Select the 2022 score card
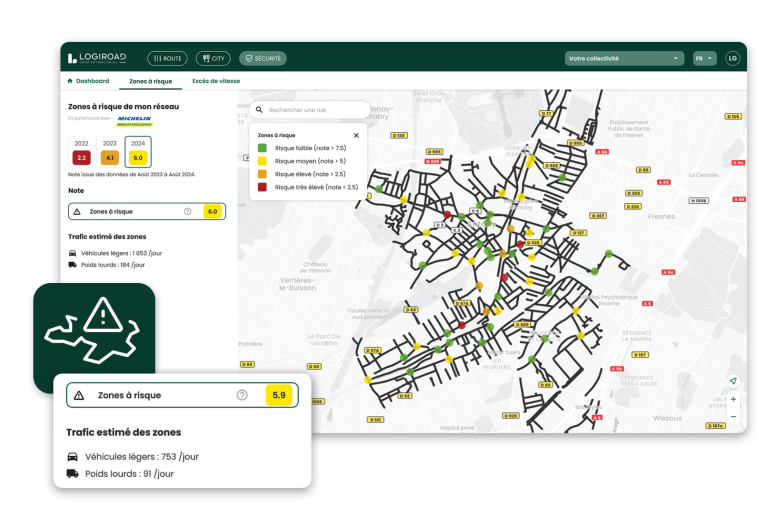The image size is (768, 527). (x=81, y=151)
